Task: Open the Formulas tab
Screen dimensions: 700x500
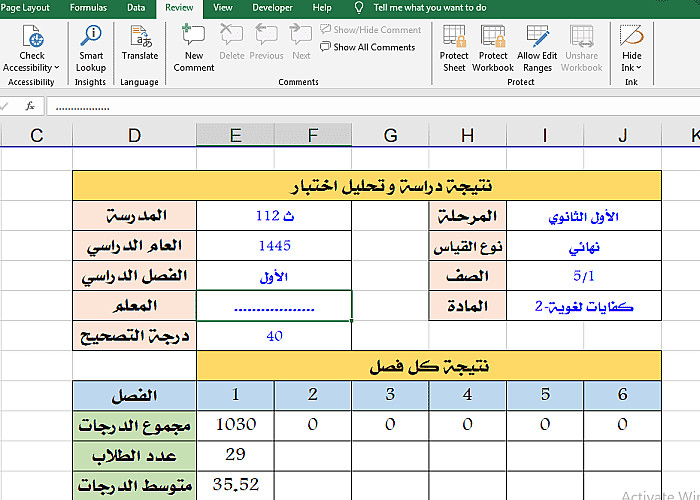Action: [88, 8]
